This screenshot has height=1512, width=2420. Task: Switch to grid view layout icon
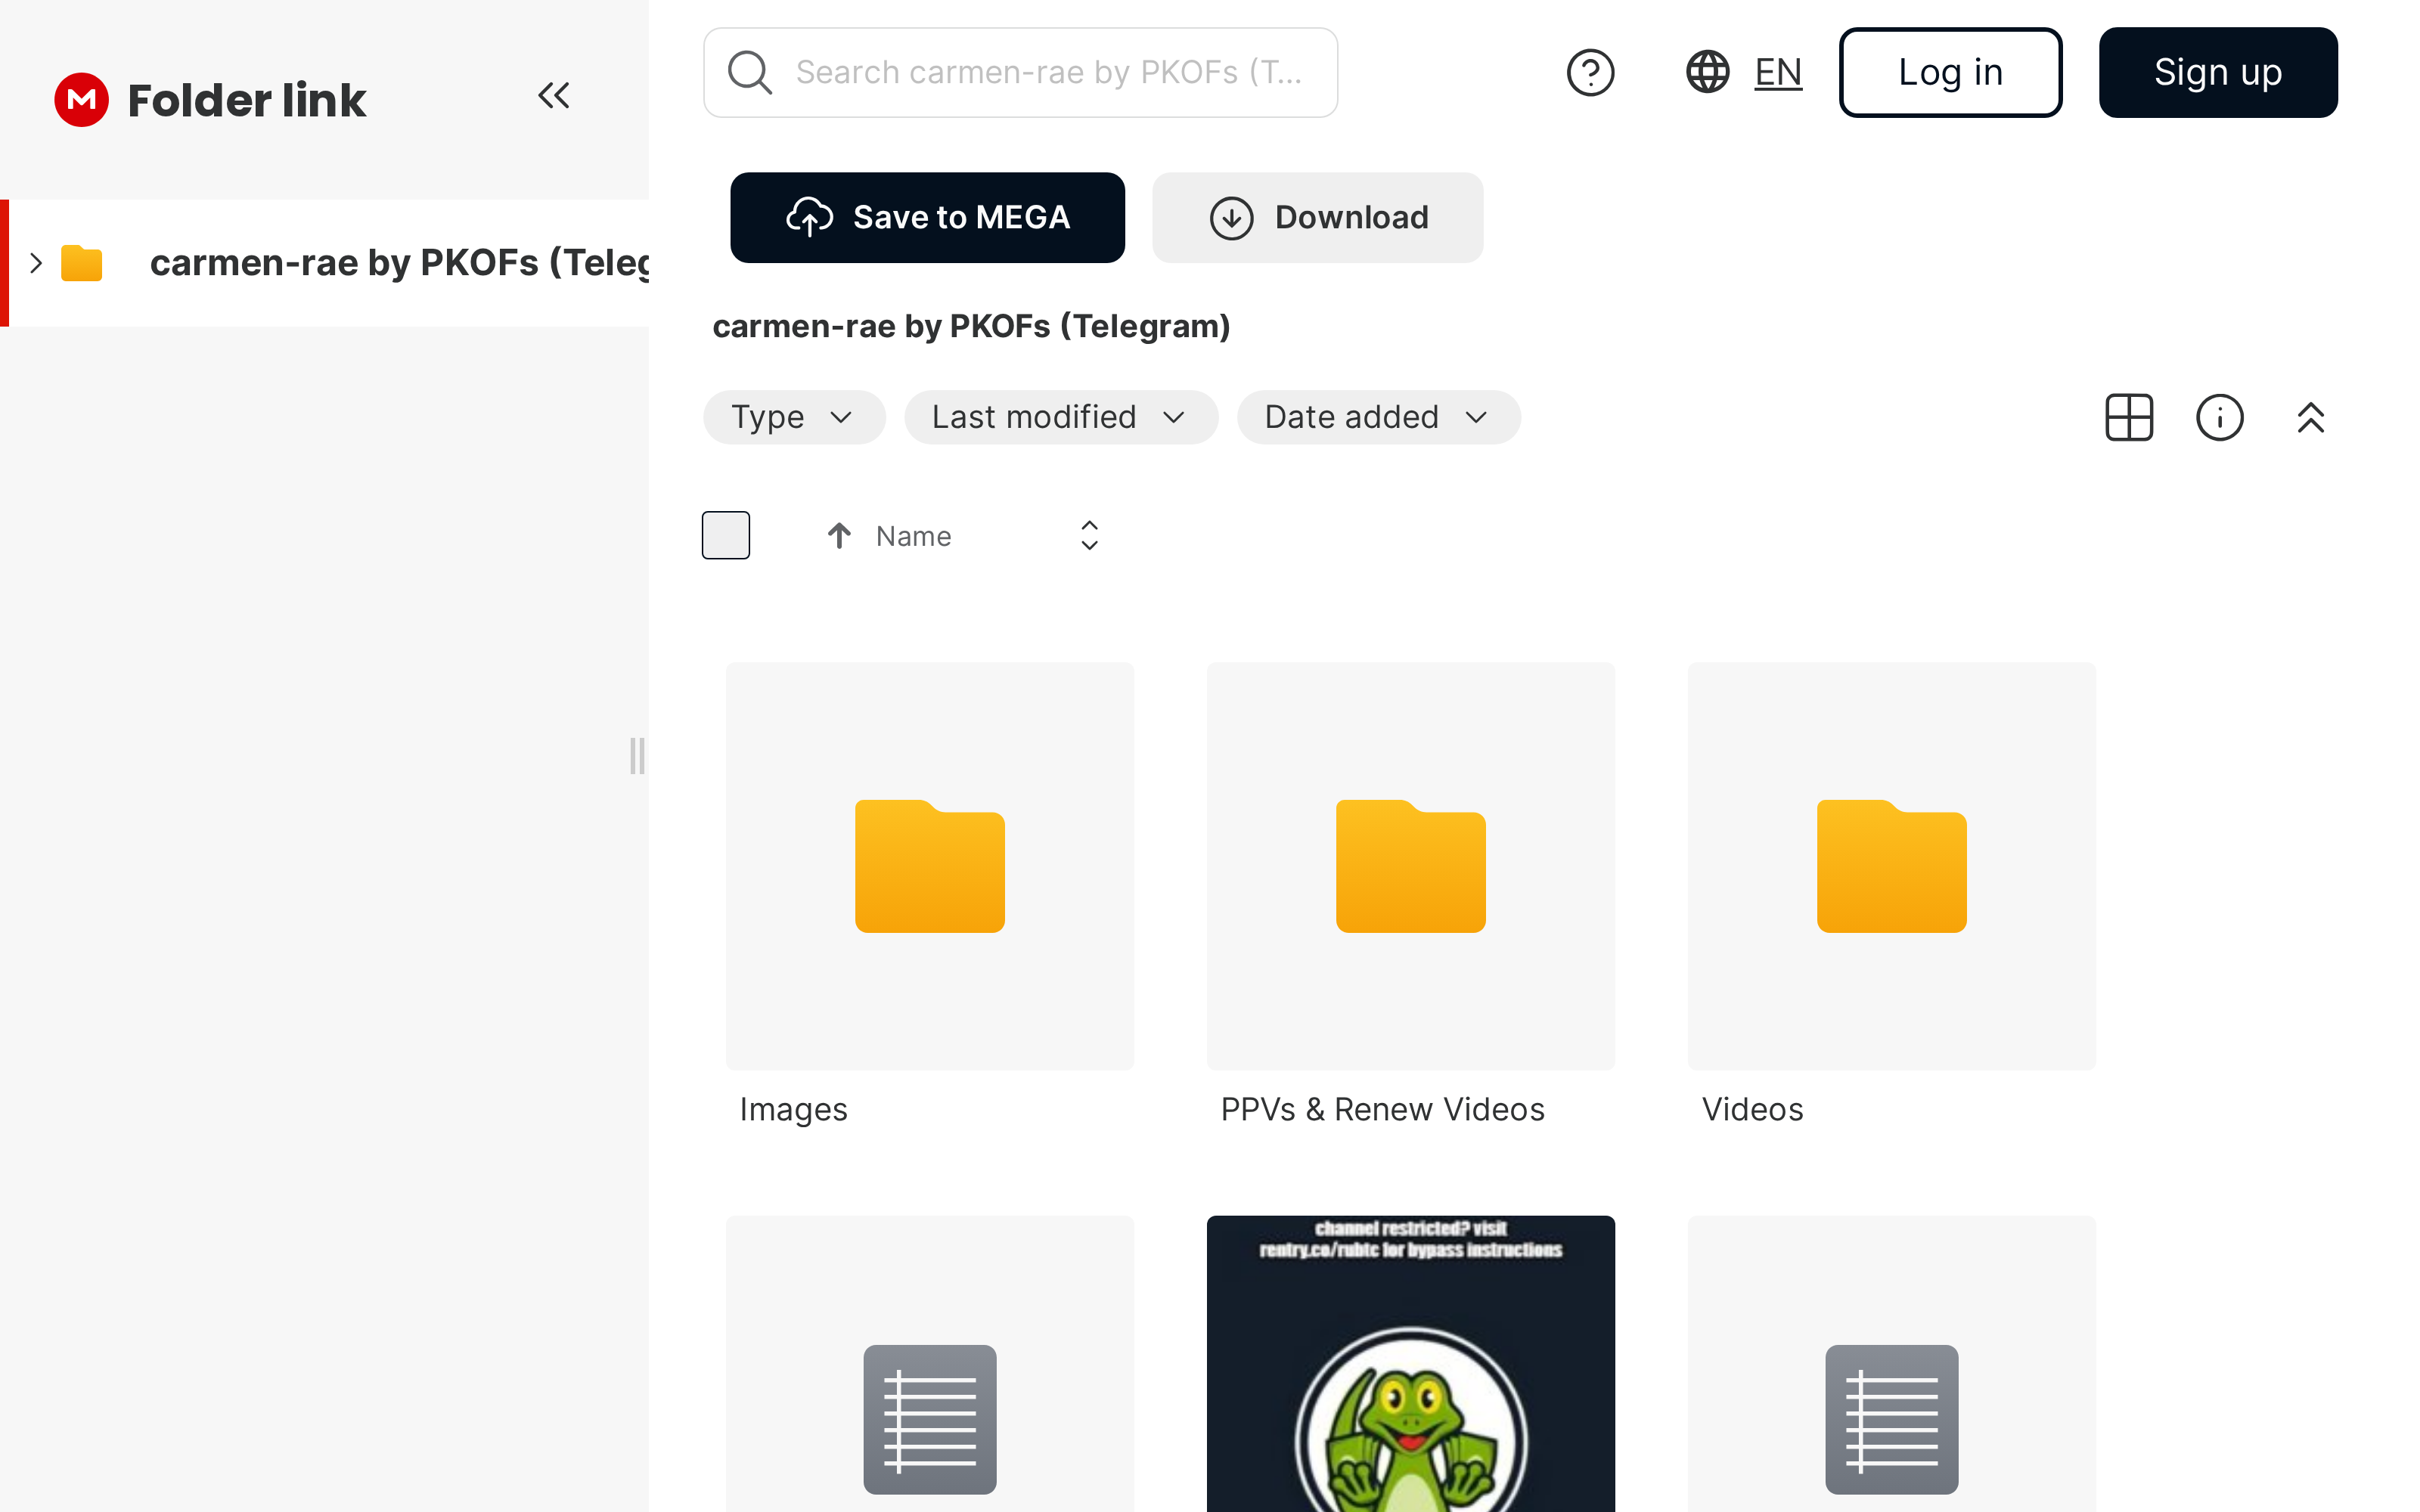click(2129, 417)
